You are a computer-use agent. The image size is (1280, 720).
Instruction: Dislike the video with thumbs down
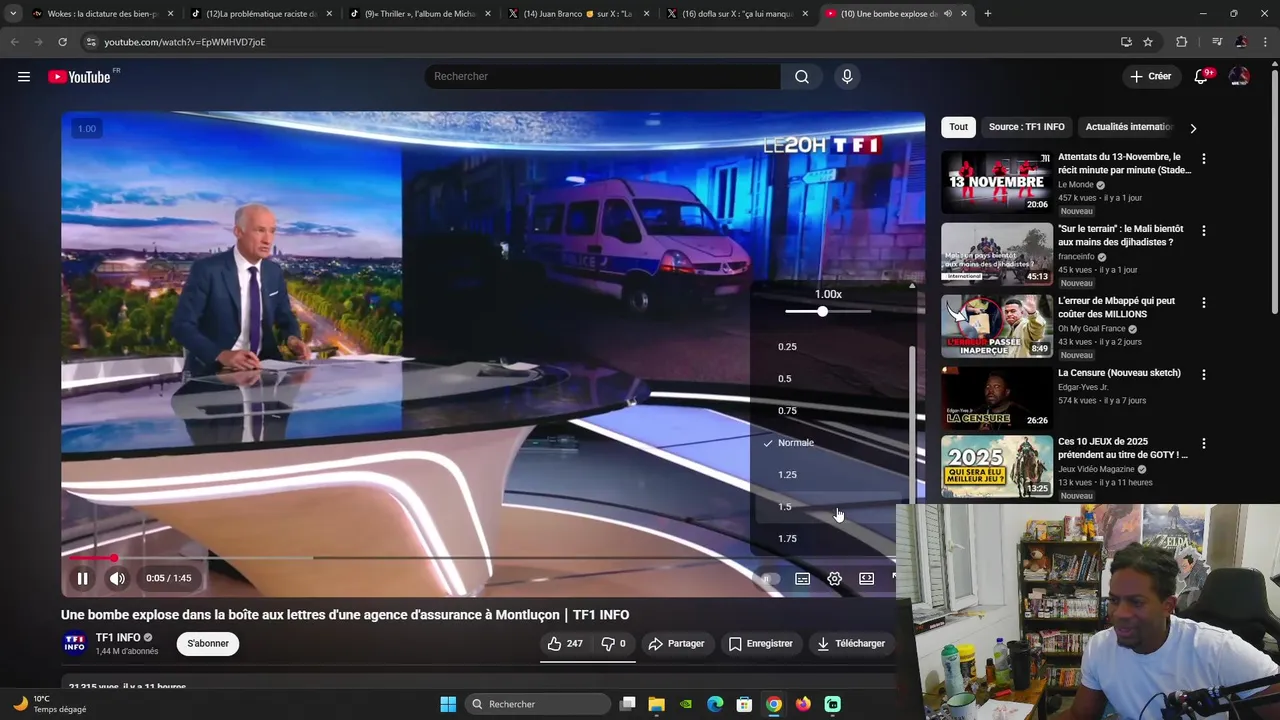pos(613,644)
